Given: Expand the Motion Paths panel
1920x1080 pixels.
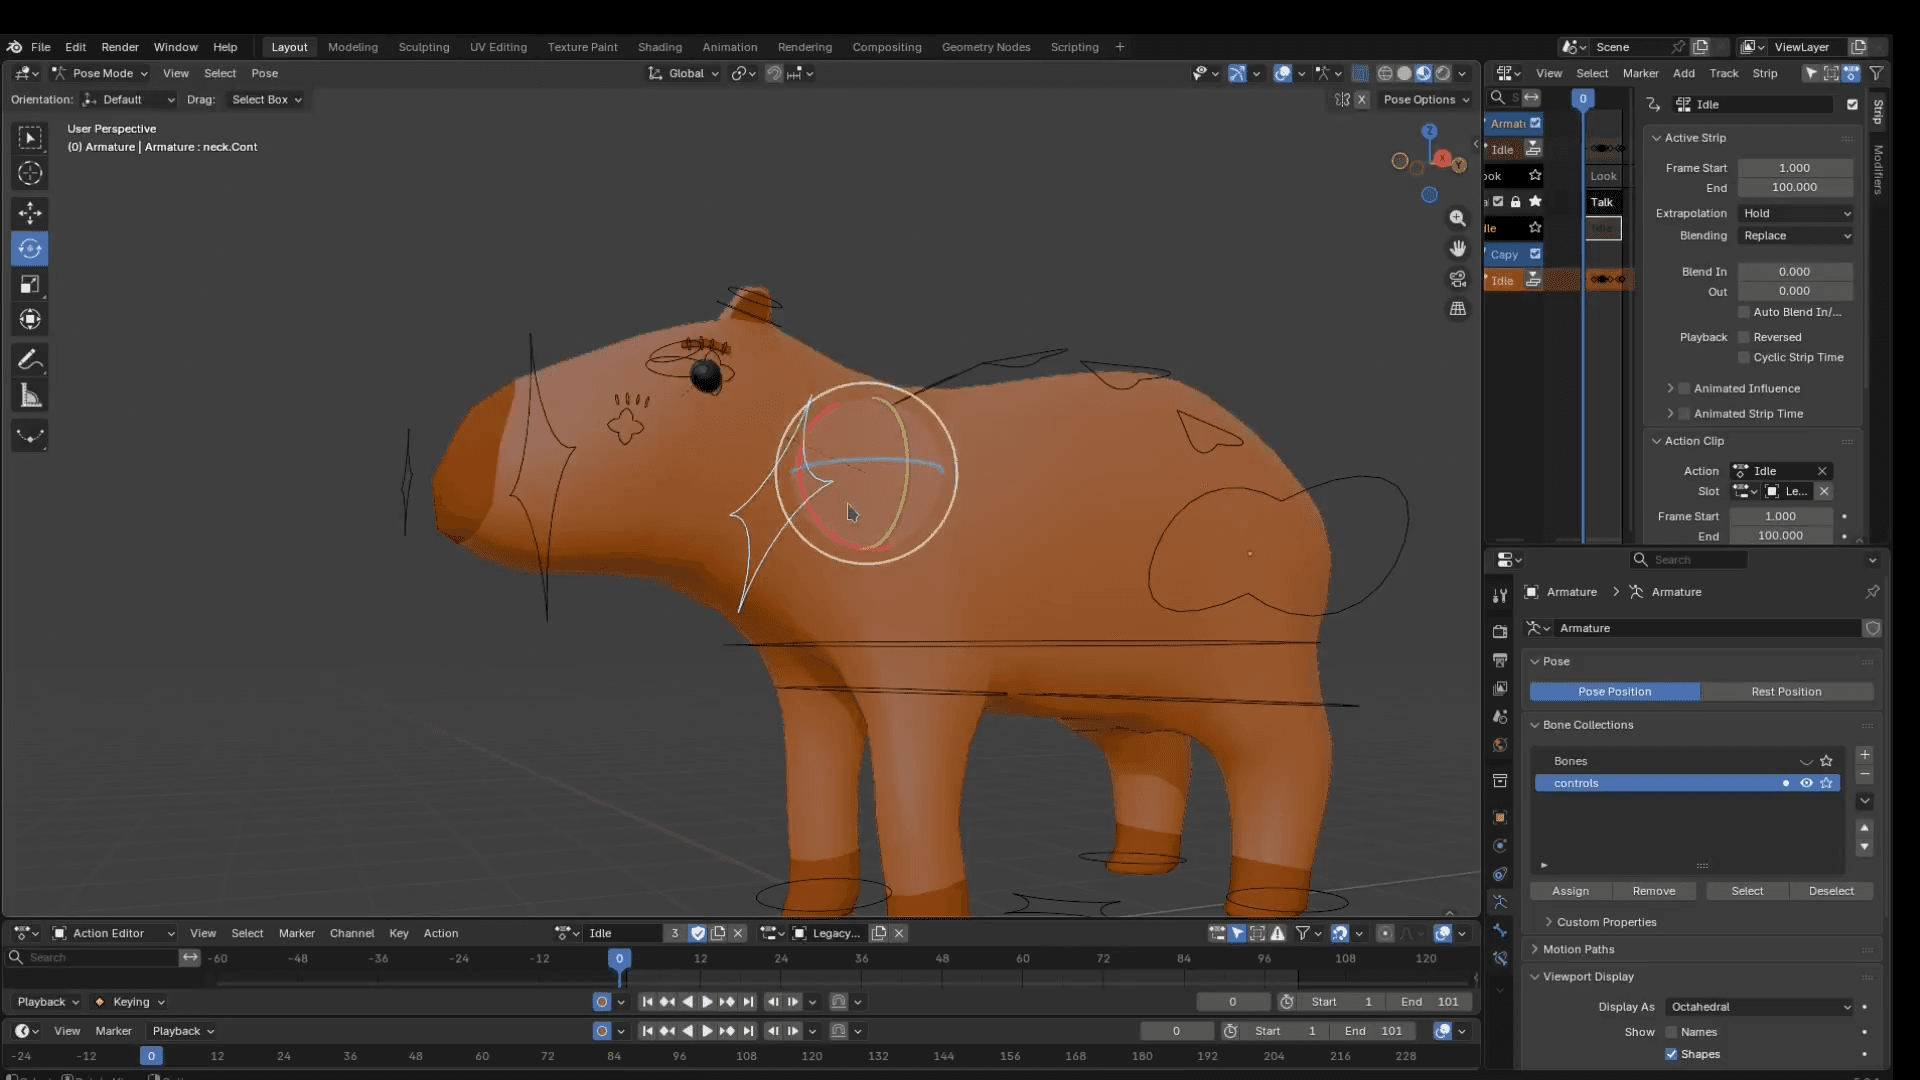Looking at the screenshot, I should coord(1578,949).
